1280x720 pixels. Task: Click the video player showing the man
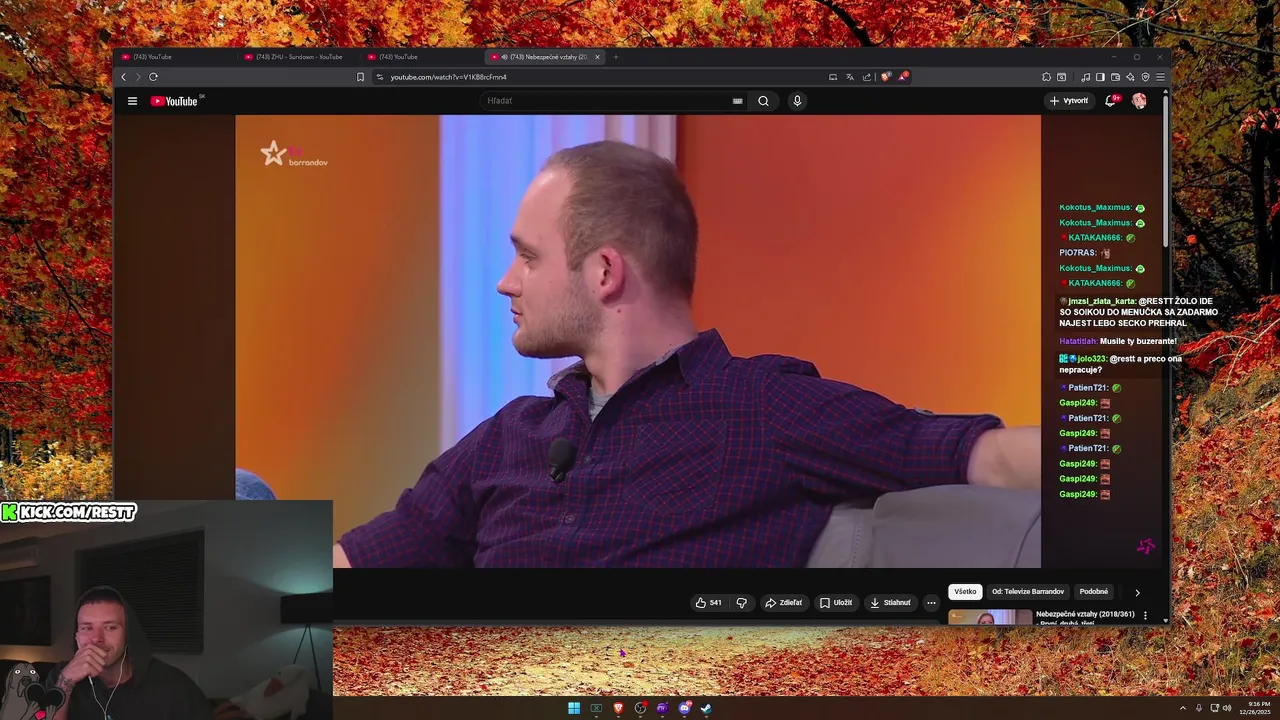point(638,341)
